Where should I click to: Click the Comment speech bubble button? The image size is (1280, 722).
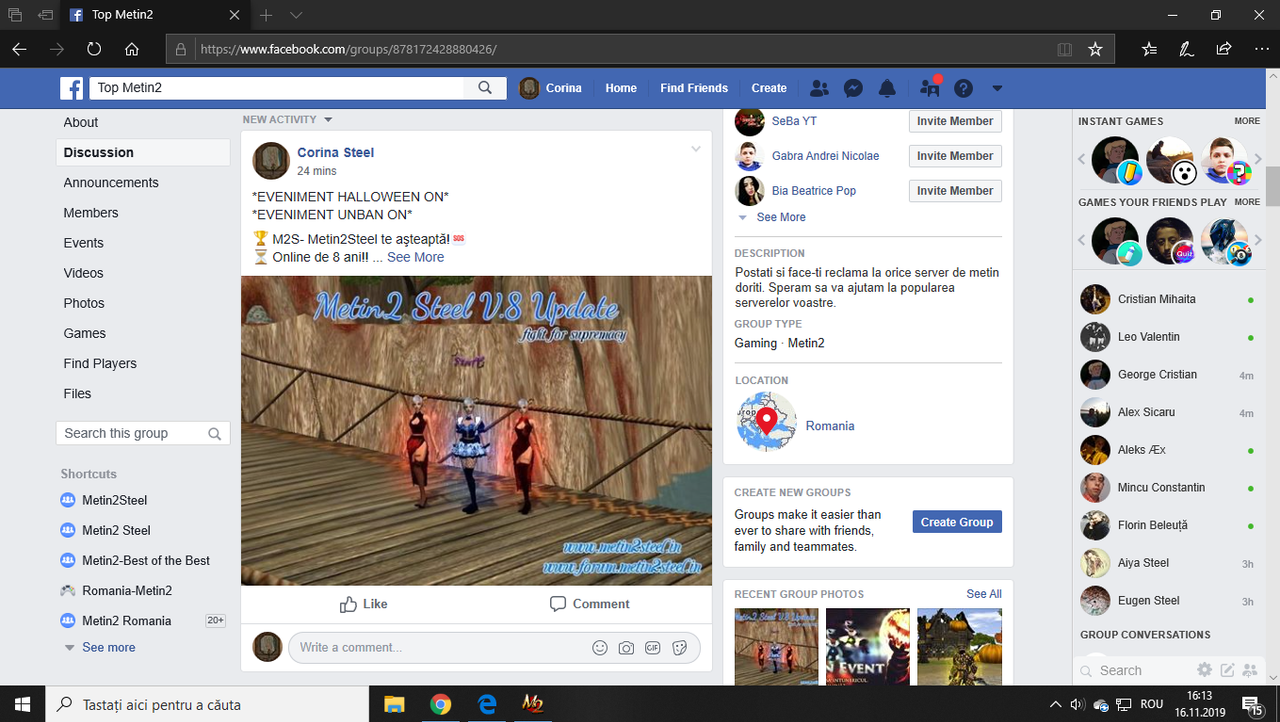point(589,604)
